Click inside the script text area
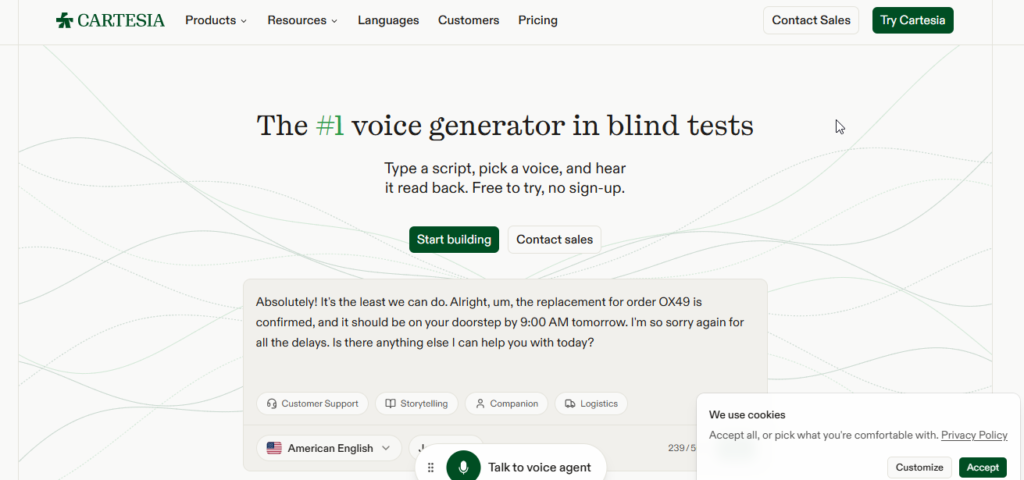 (x=505, y=333)
